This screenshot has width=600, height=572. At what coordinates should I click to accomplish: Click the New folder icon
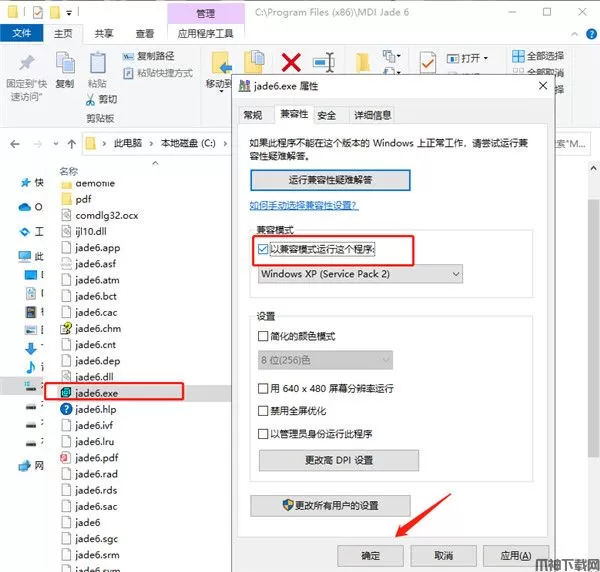click(x=362, y=62)
